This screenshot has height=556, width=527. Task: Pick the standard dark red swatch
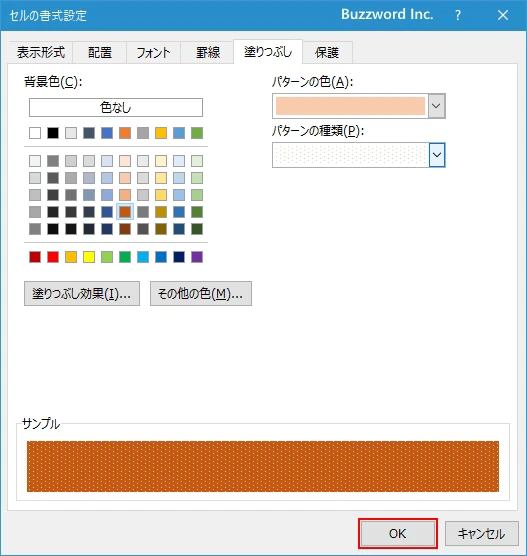[x=35, y=257]
